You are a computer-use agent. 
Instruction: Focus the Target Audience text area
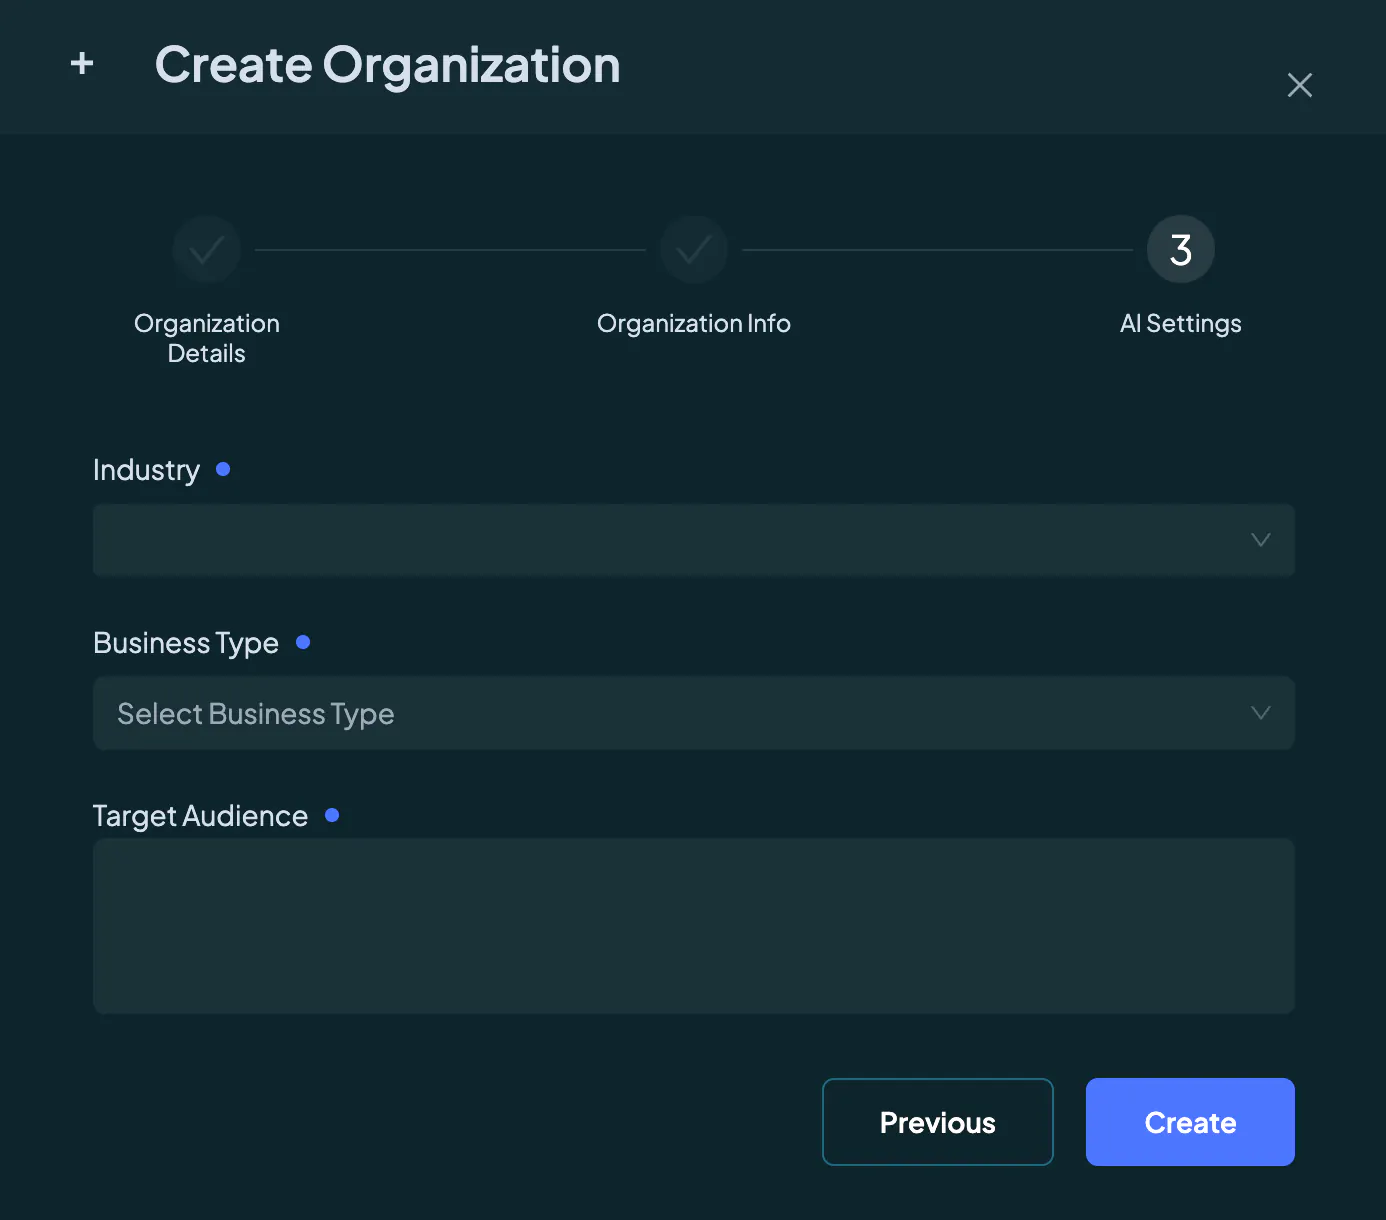point(694,926)
